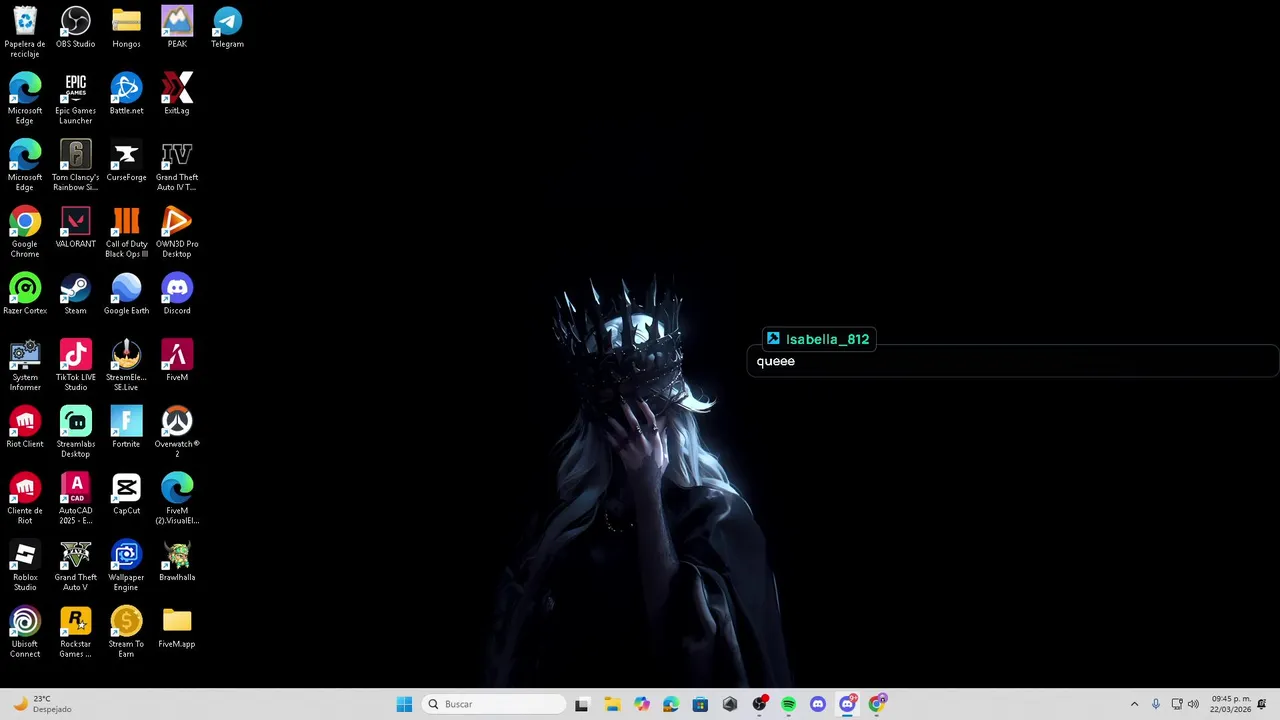Launch VALORANT from the desktop
1280x720 pixels.
click(76, 228)
